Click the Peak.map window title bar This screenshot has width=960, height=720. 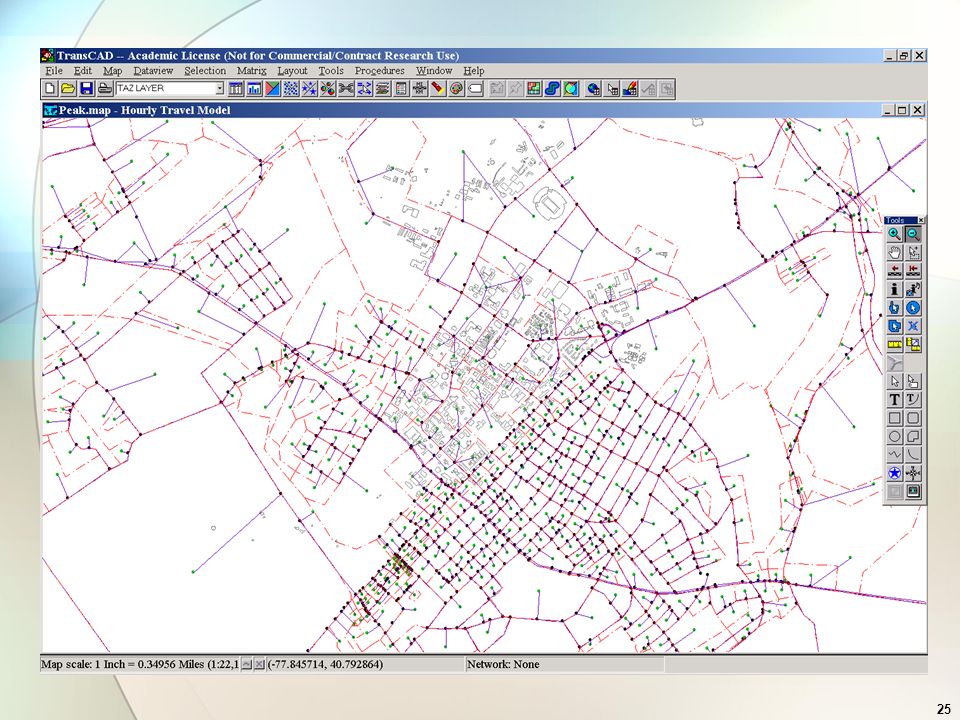click(484, 110)
